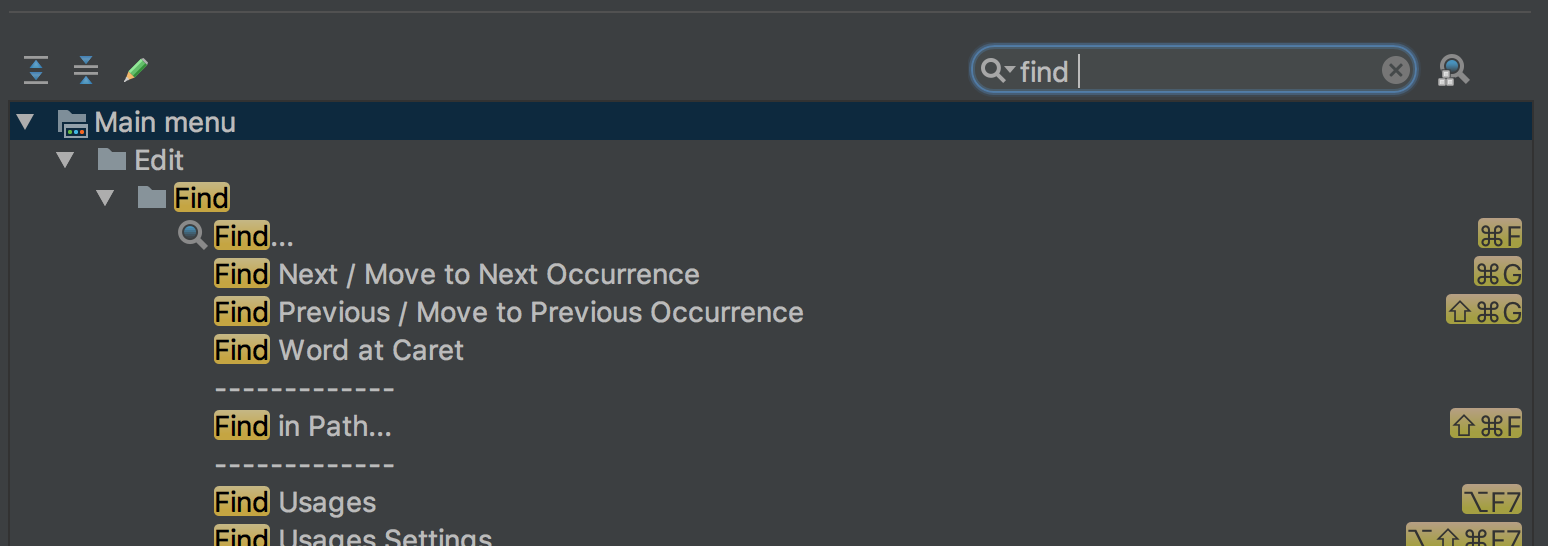1548x546 pixels.
Task: Select Find Word at Caret action
Action: 340,350
